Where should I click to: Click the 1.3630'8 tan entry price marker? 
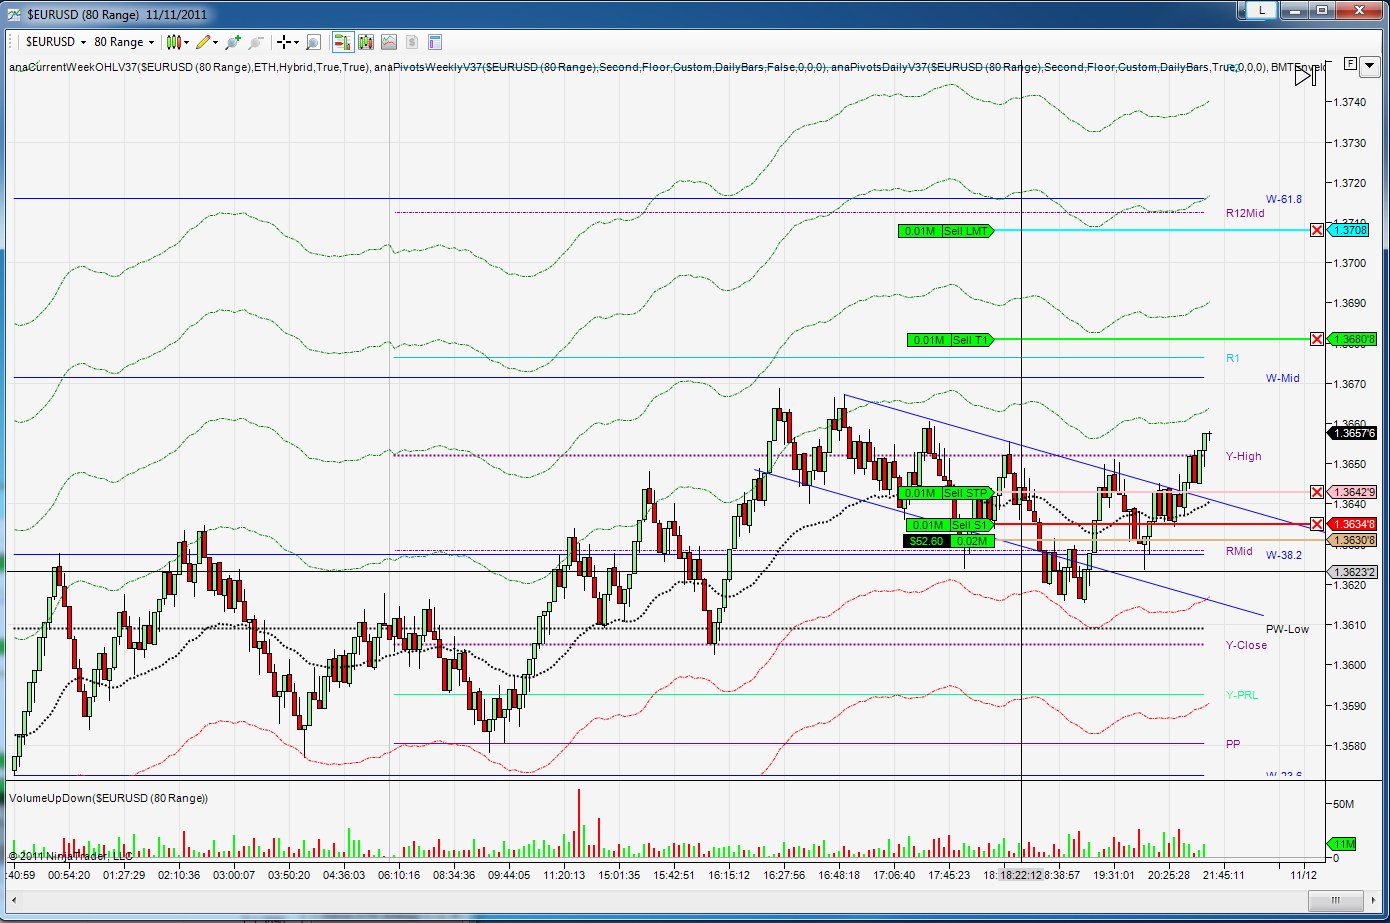point(1351,540)
